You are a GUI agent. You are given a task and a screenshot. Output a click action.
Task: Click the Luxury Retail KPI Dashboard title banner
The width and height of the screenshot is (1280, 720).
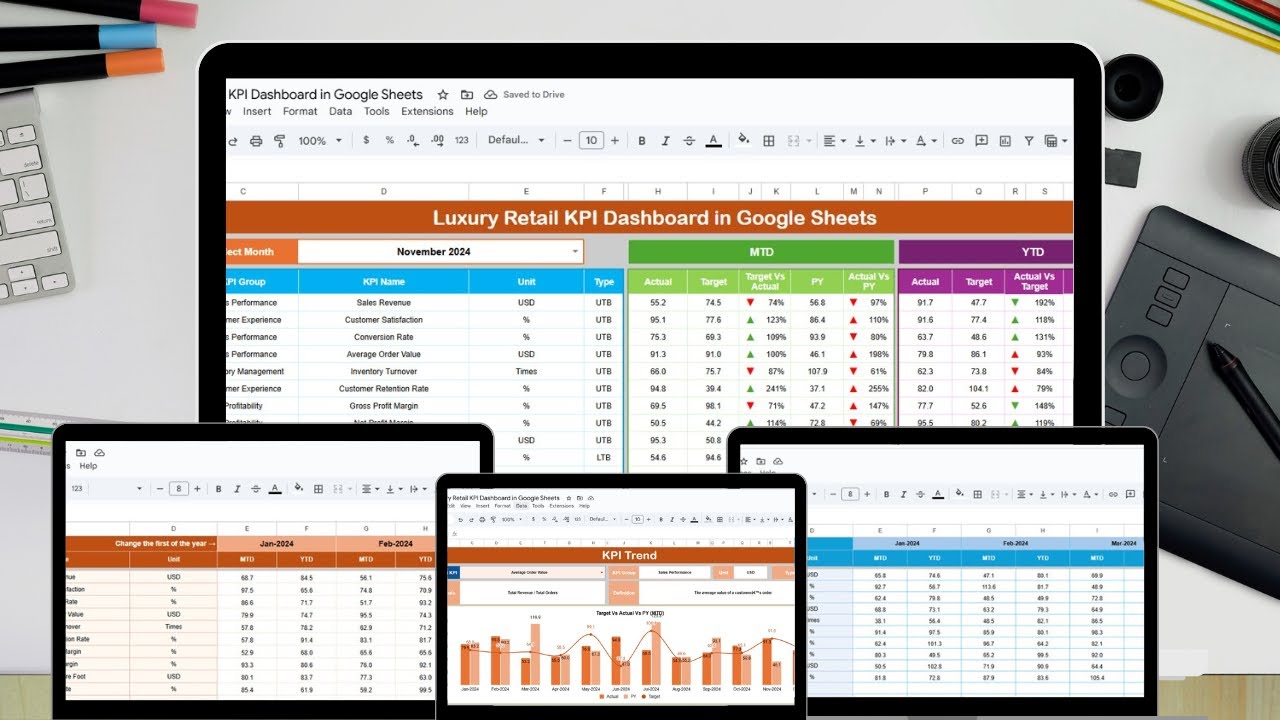650,218
